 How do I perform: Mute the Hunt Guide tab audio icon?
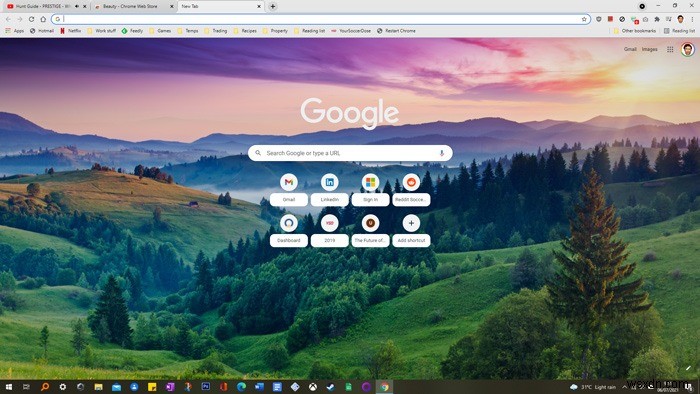77,6
